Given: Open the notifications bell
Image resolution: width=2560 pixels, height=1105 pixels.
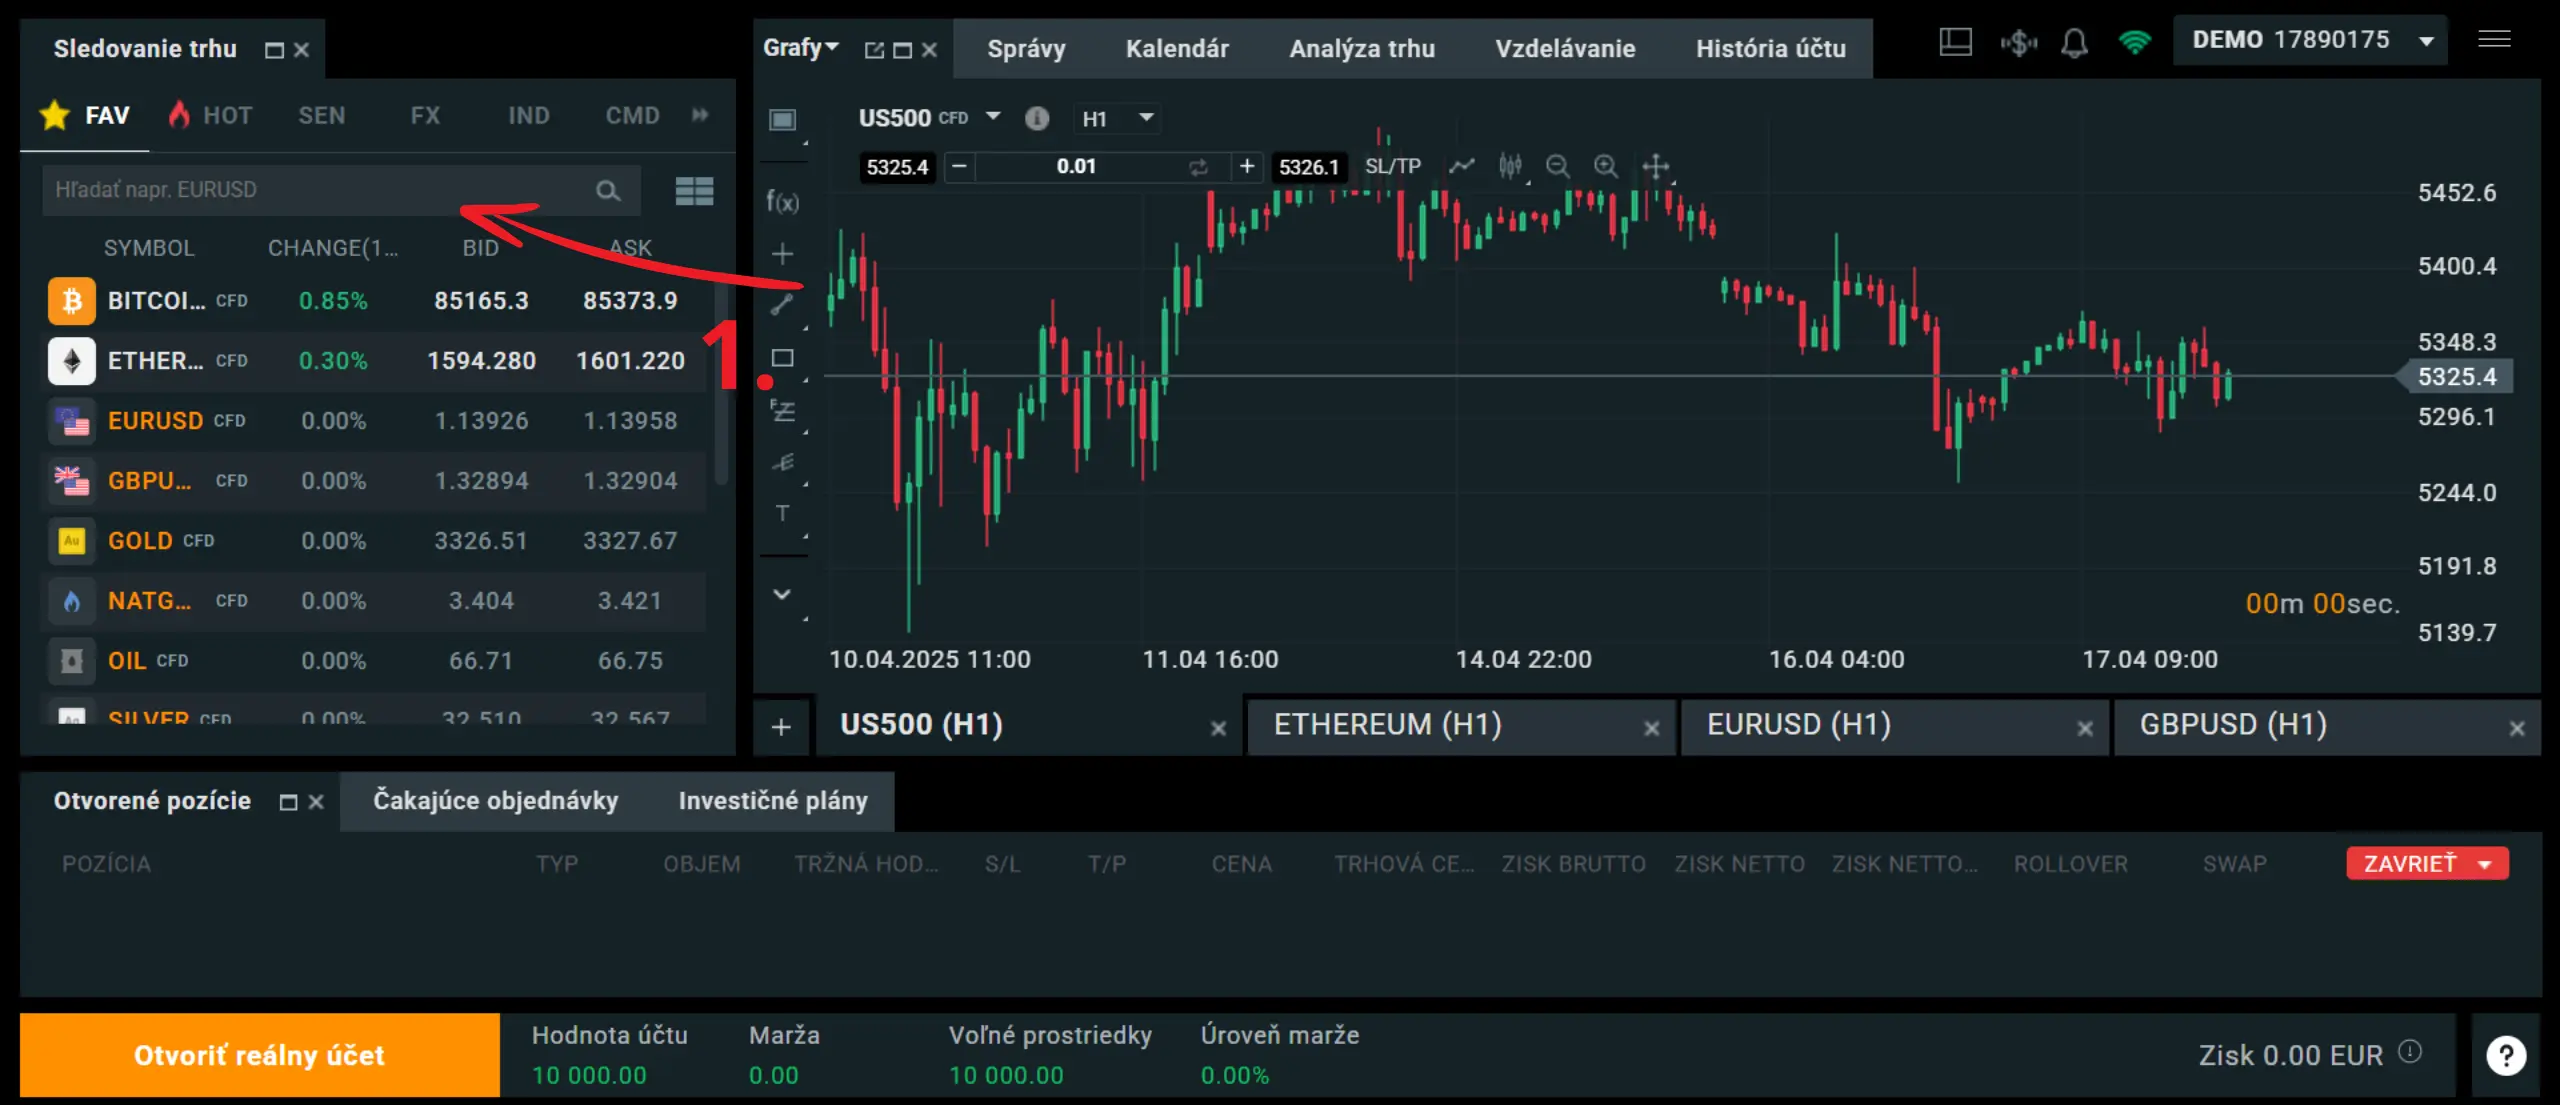Looking at the screenshot, I should click(x=2074, y=42).
